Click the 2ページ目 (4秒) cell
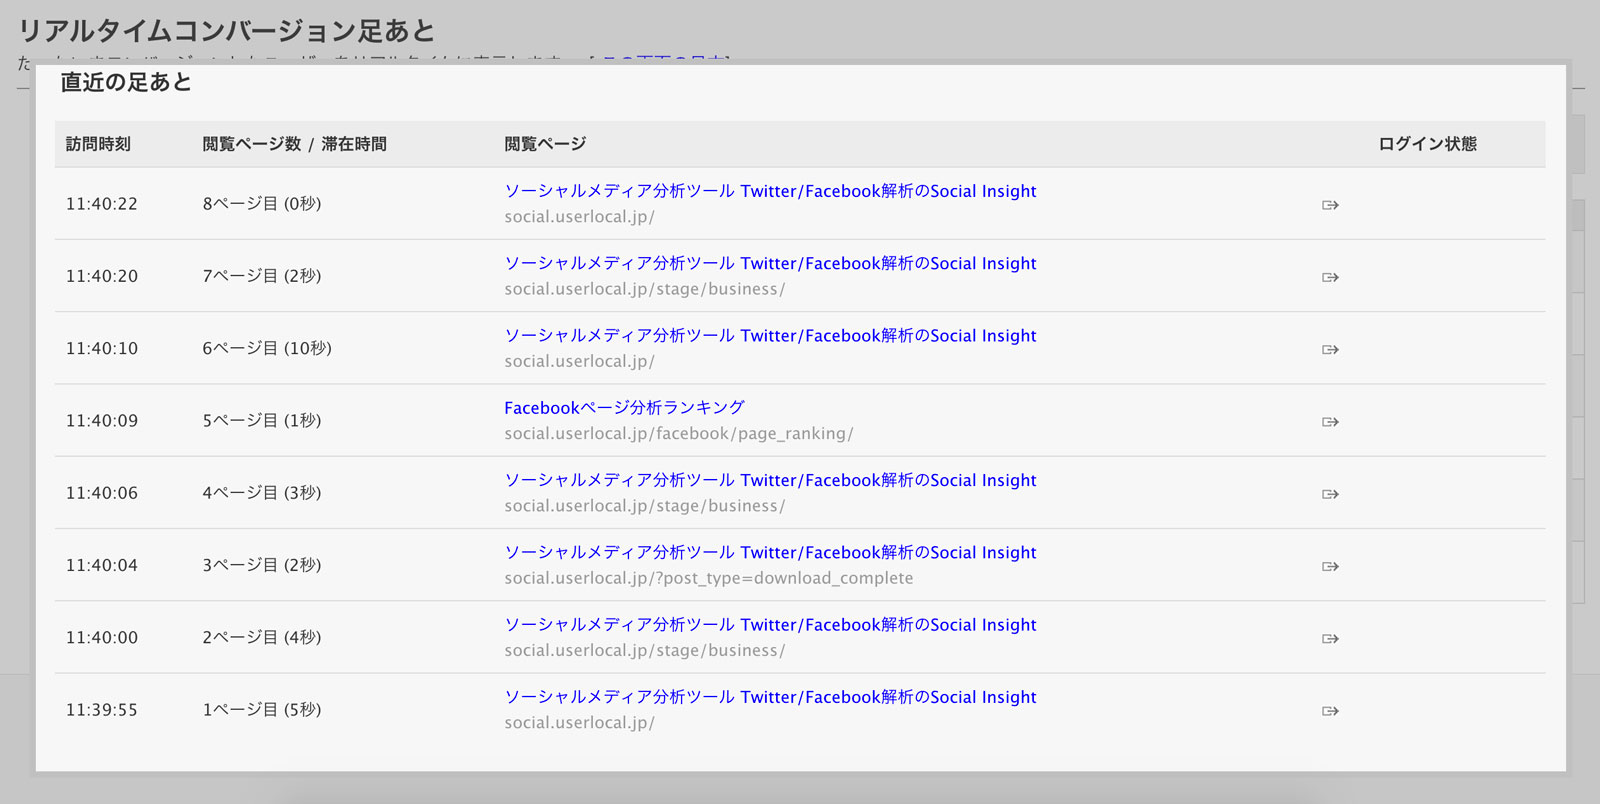The image size is (1600, 804). [262, 637]
